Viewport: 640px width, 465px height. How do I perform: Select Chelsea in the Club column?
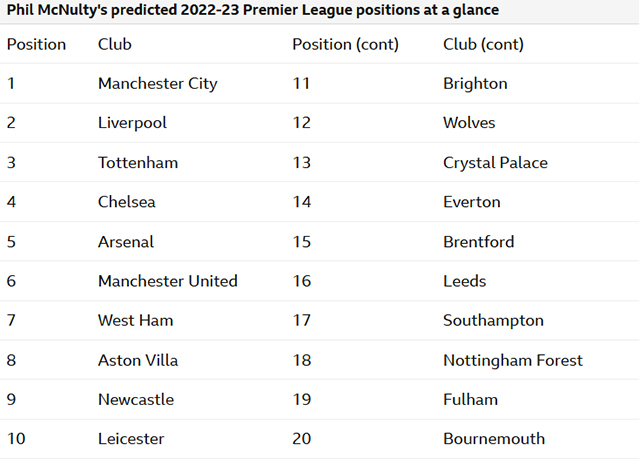point(127,202)
